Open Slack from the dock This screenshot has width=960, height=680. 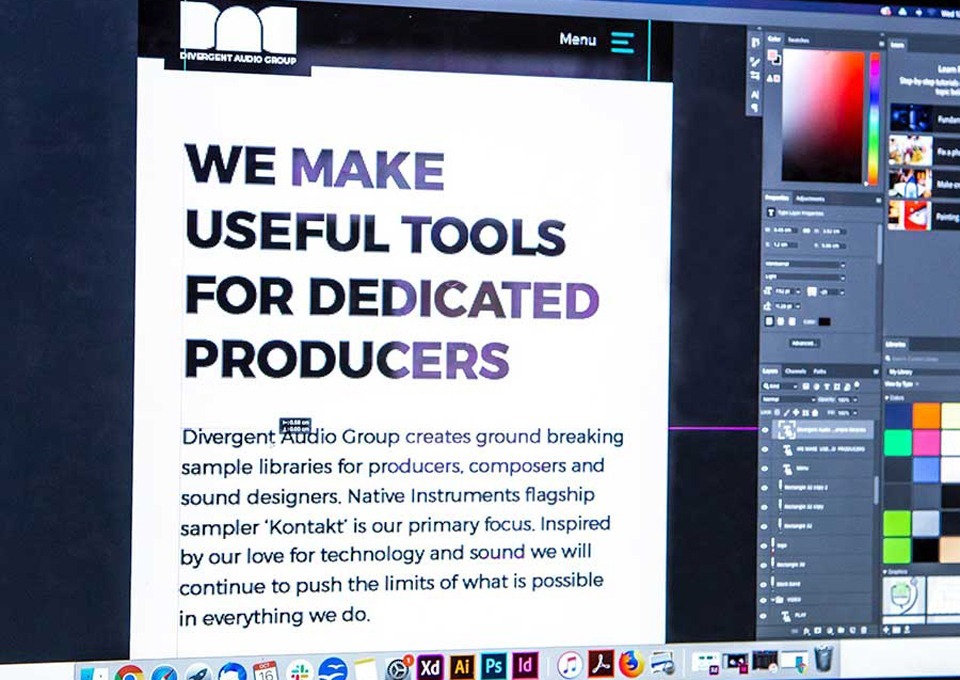click(300, 671)
